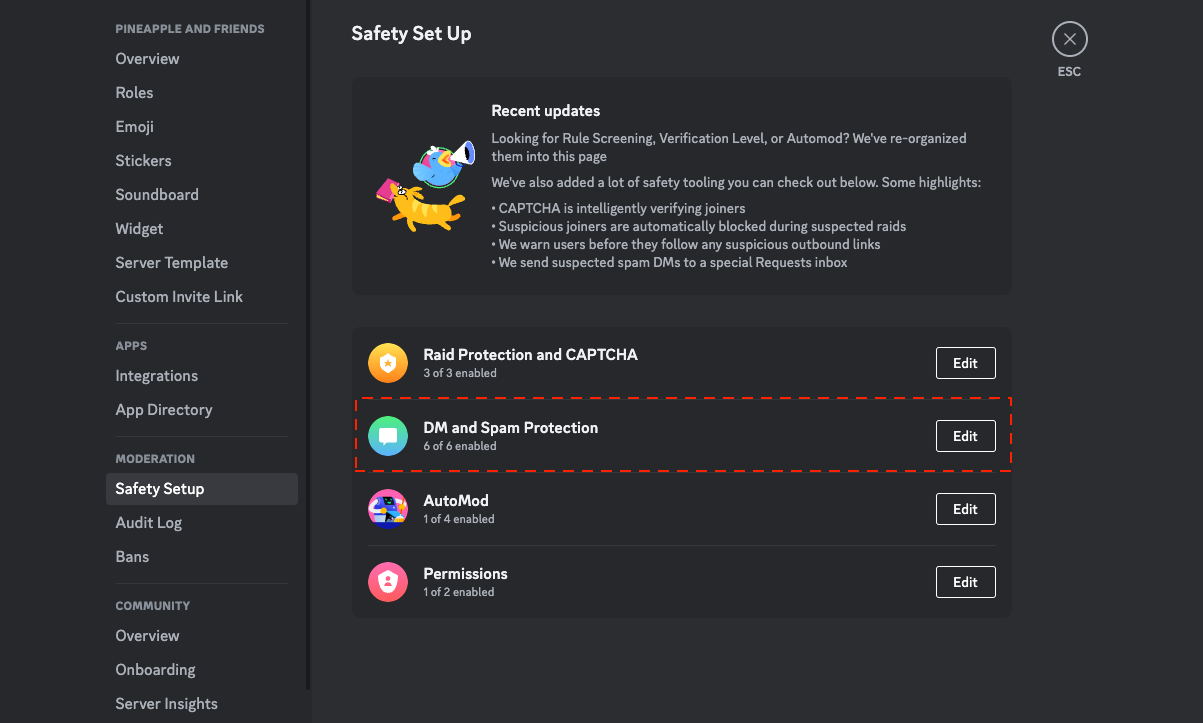Edit DM and Spam Protection settings
The width and height of the screenshot is (1203, 723).
tap(965, 436)
